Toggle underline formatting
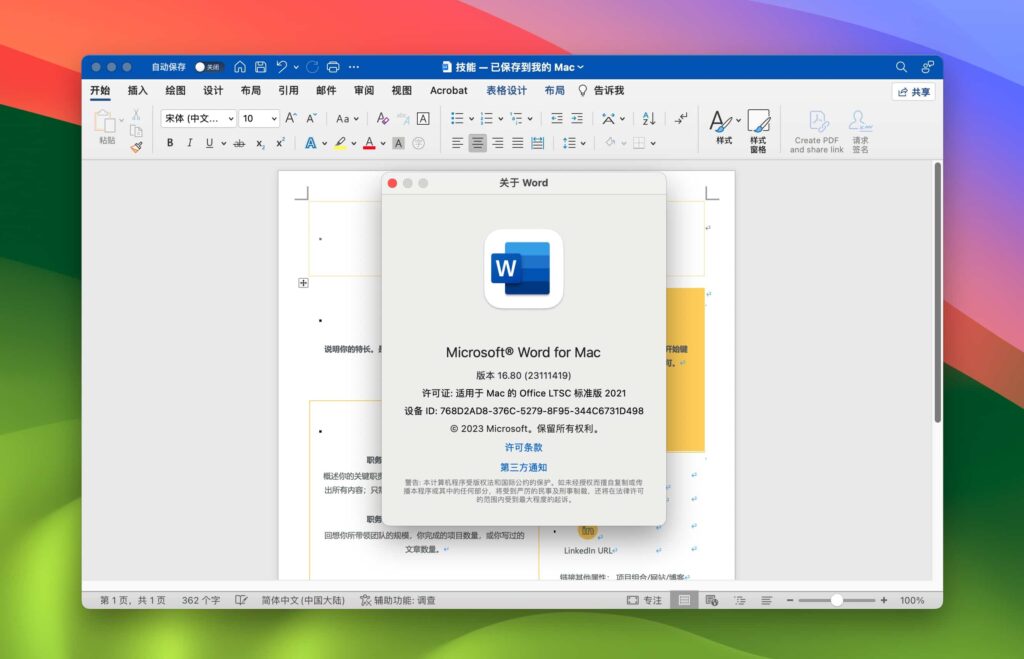The image size is (1024, 659). 211,142
